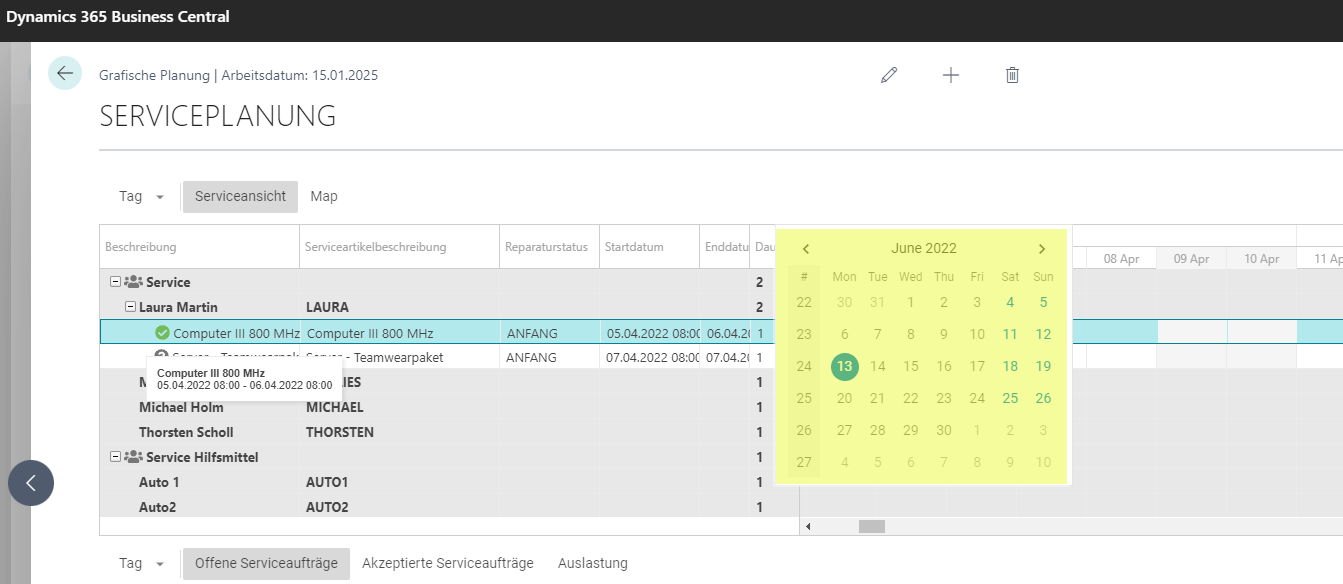Click Grafische Planung breadcrumb text
The image size is (1343, 584).
(x=154, y=75)
